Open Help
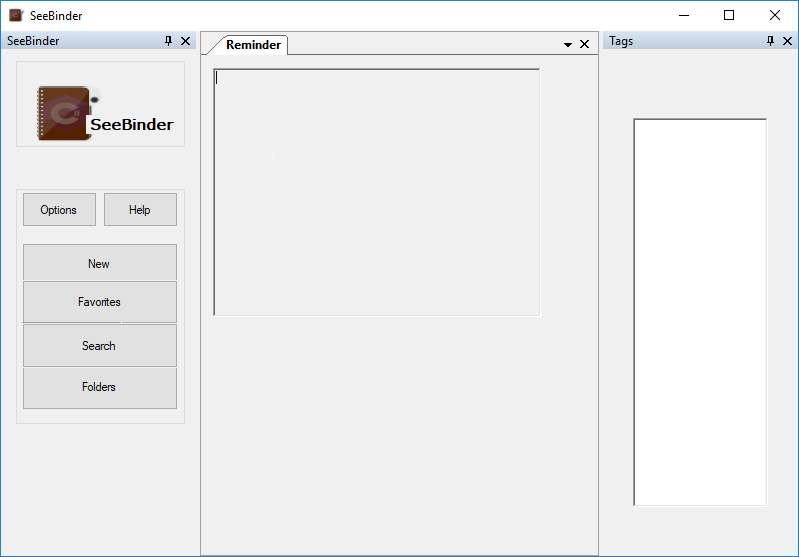 tap(140, 209)
